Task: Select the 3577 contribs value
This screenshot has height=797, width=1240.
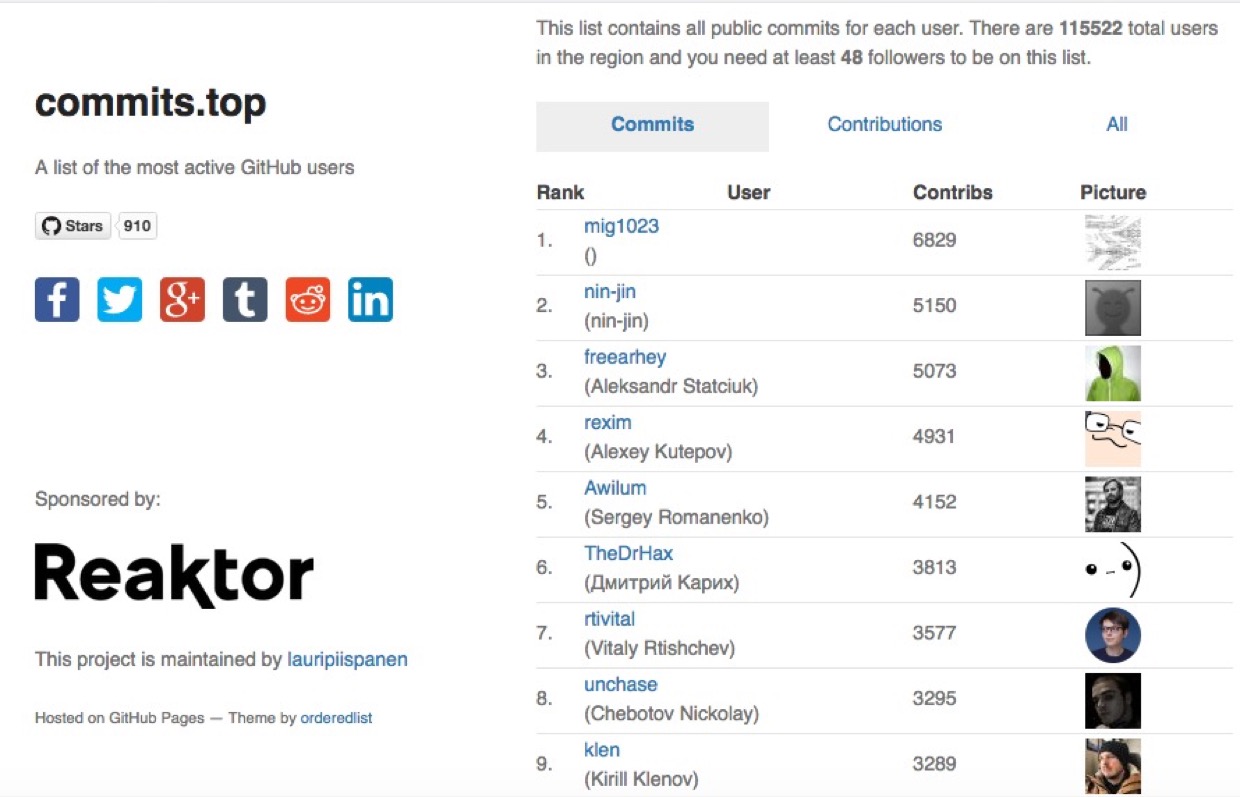Action: [934, 633]
